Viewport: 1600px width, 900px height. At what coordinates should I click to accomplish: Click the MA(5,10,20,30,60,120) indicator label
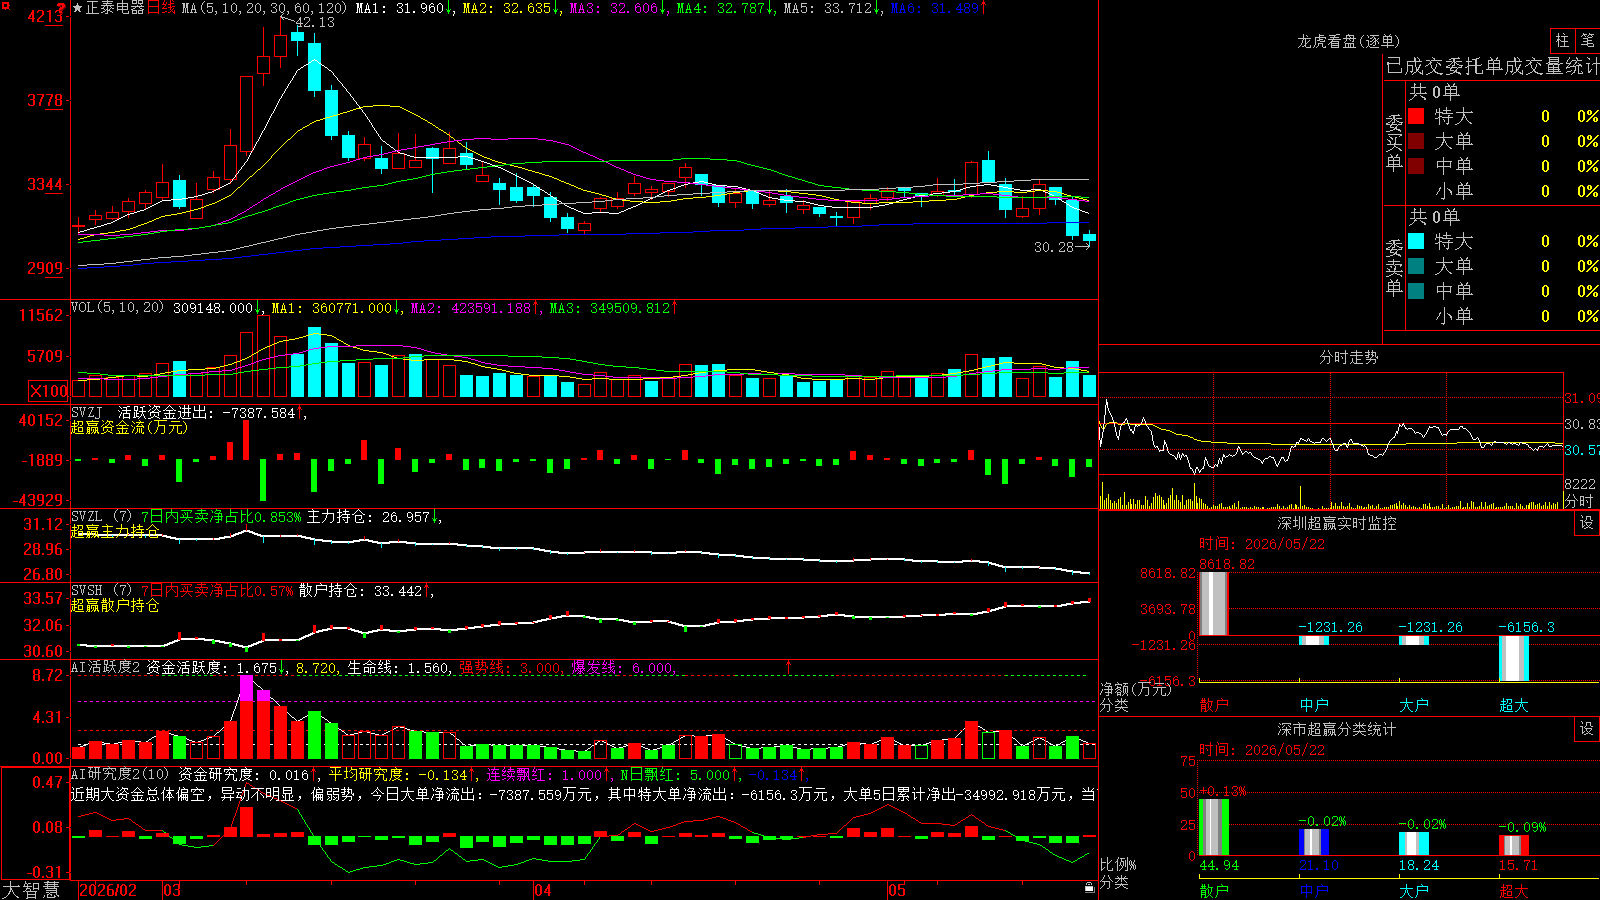click(264, 8)
